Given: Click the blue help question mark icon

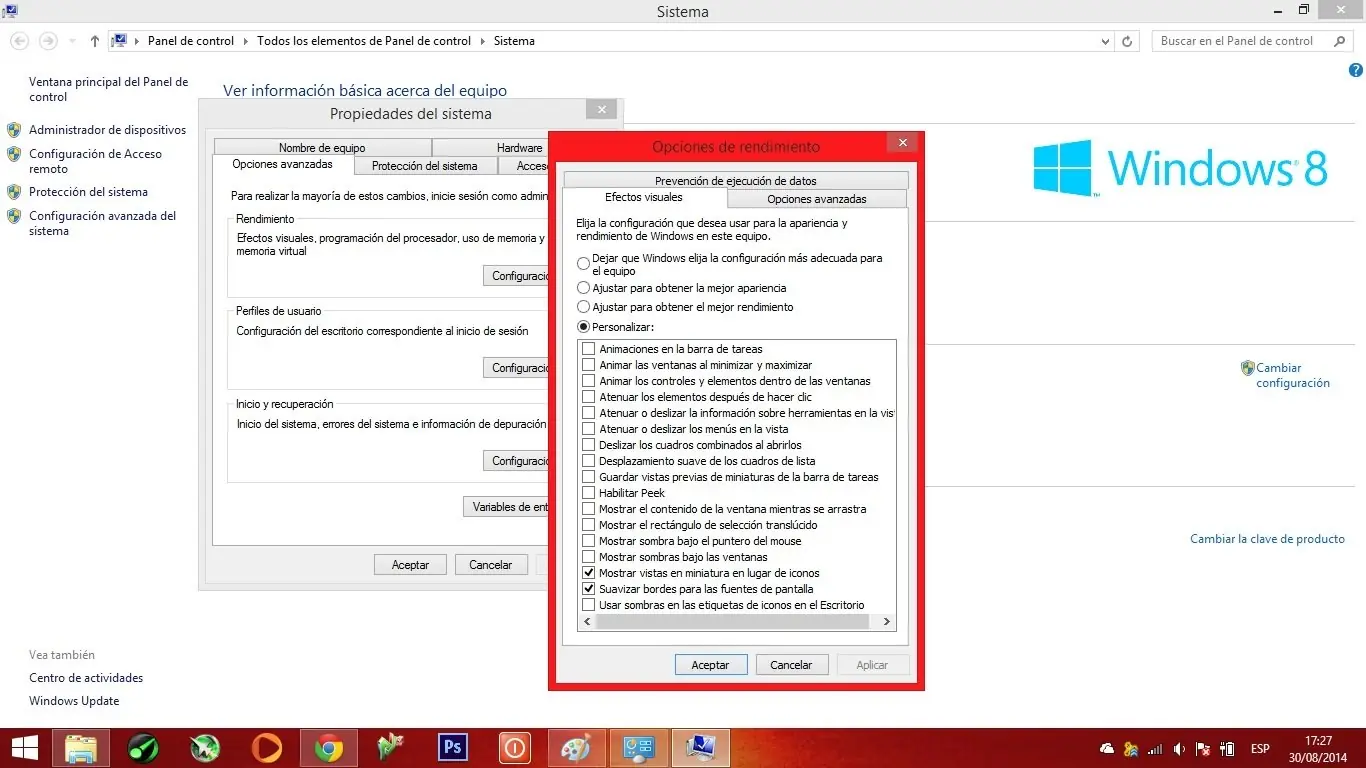Looking at the screenshot, I should 1356,71.
